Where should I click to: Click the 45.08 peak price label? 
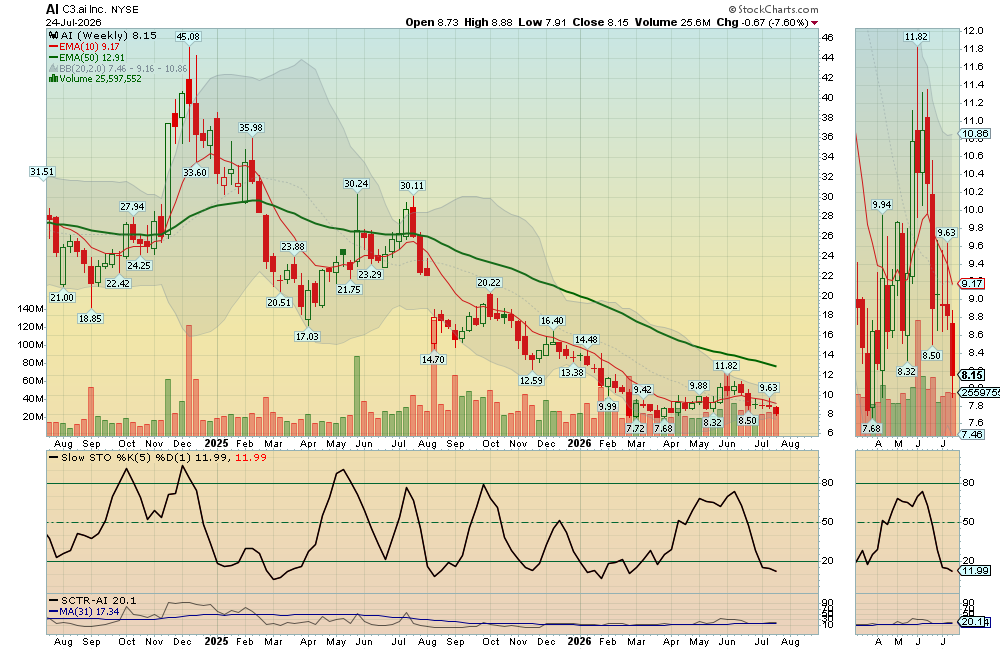pos(188,36)
